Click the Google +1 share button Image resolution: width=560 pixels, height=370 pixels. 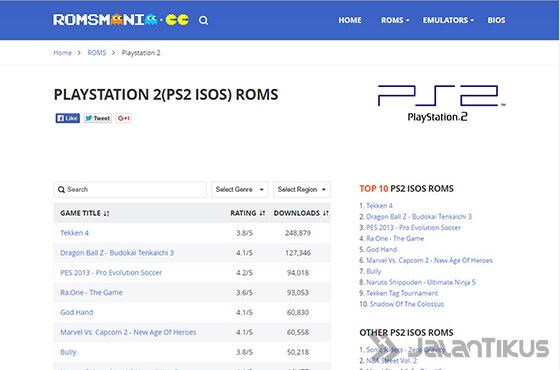pos(124,118)
